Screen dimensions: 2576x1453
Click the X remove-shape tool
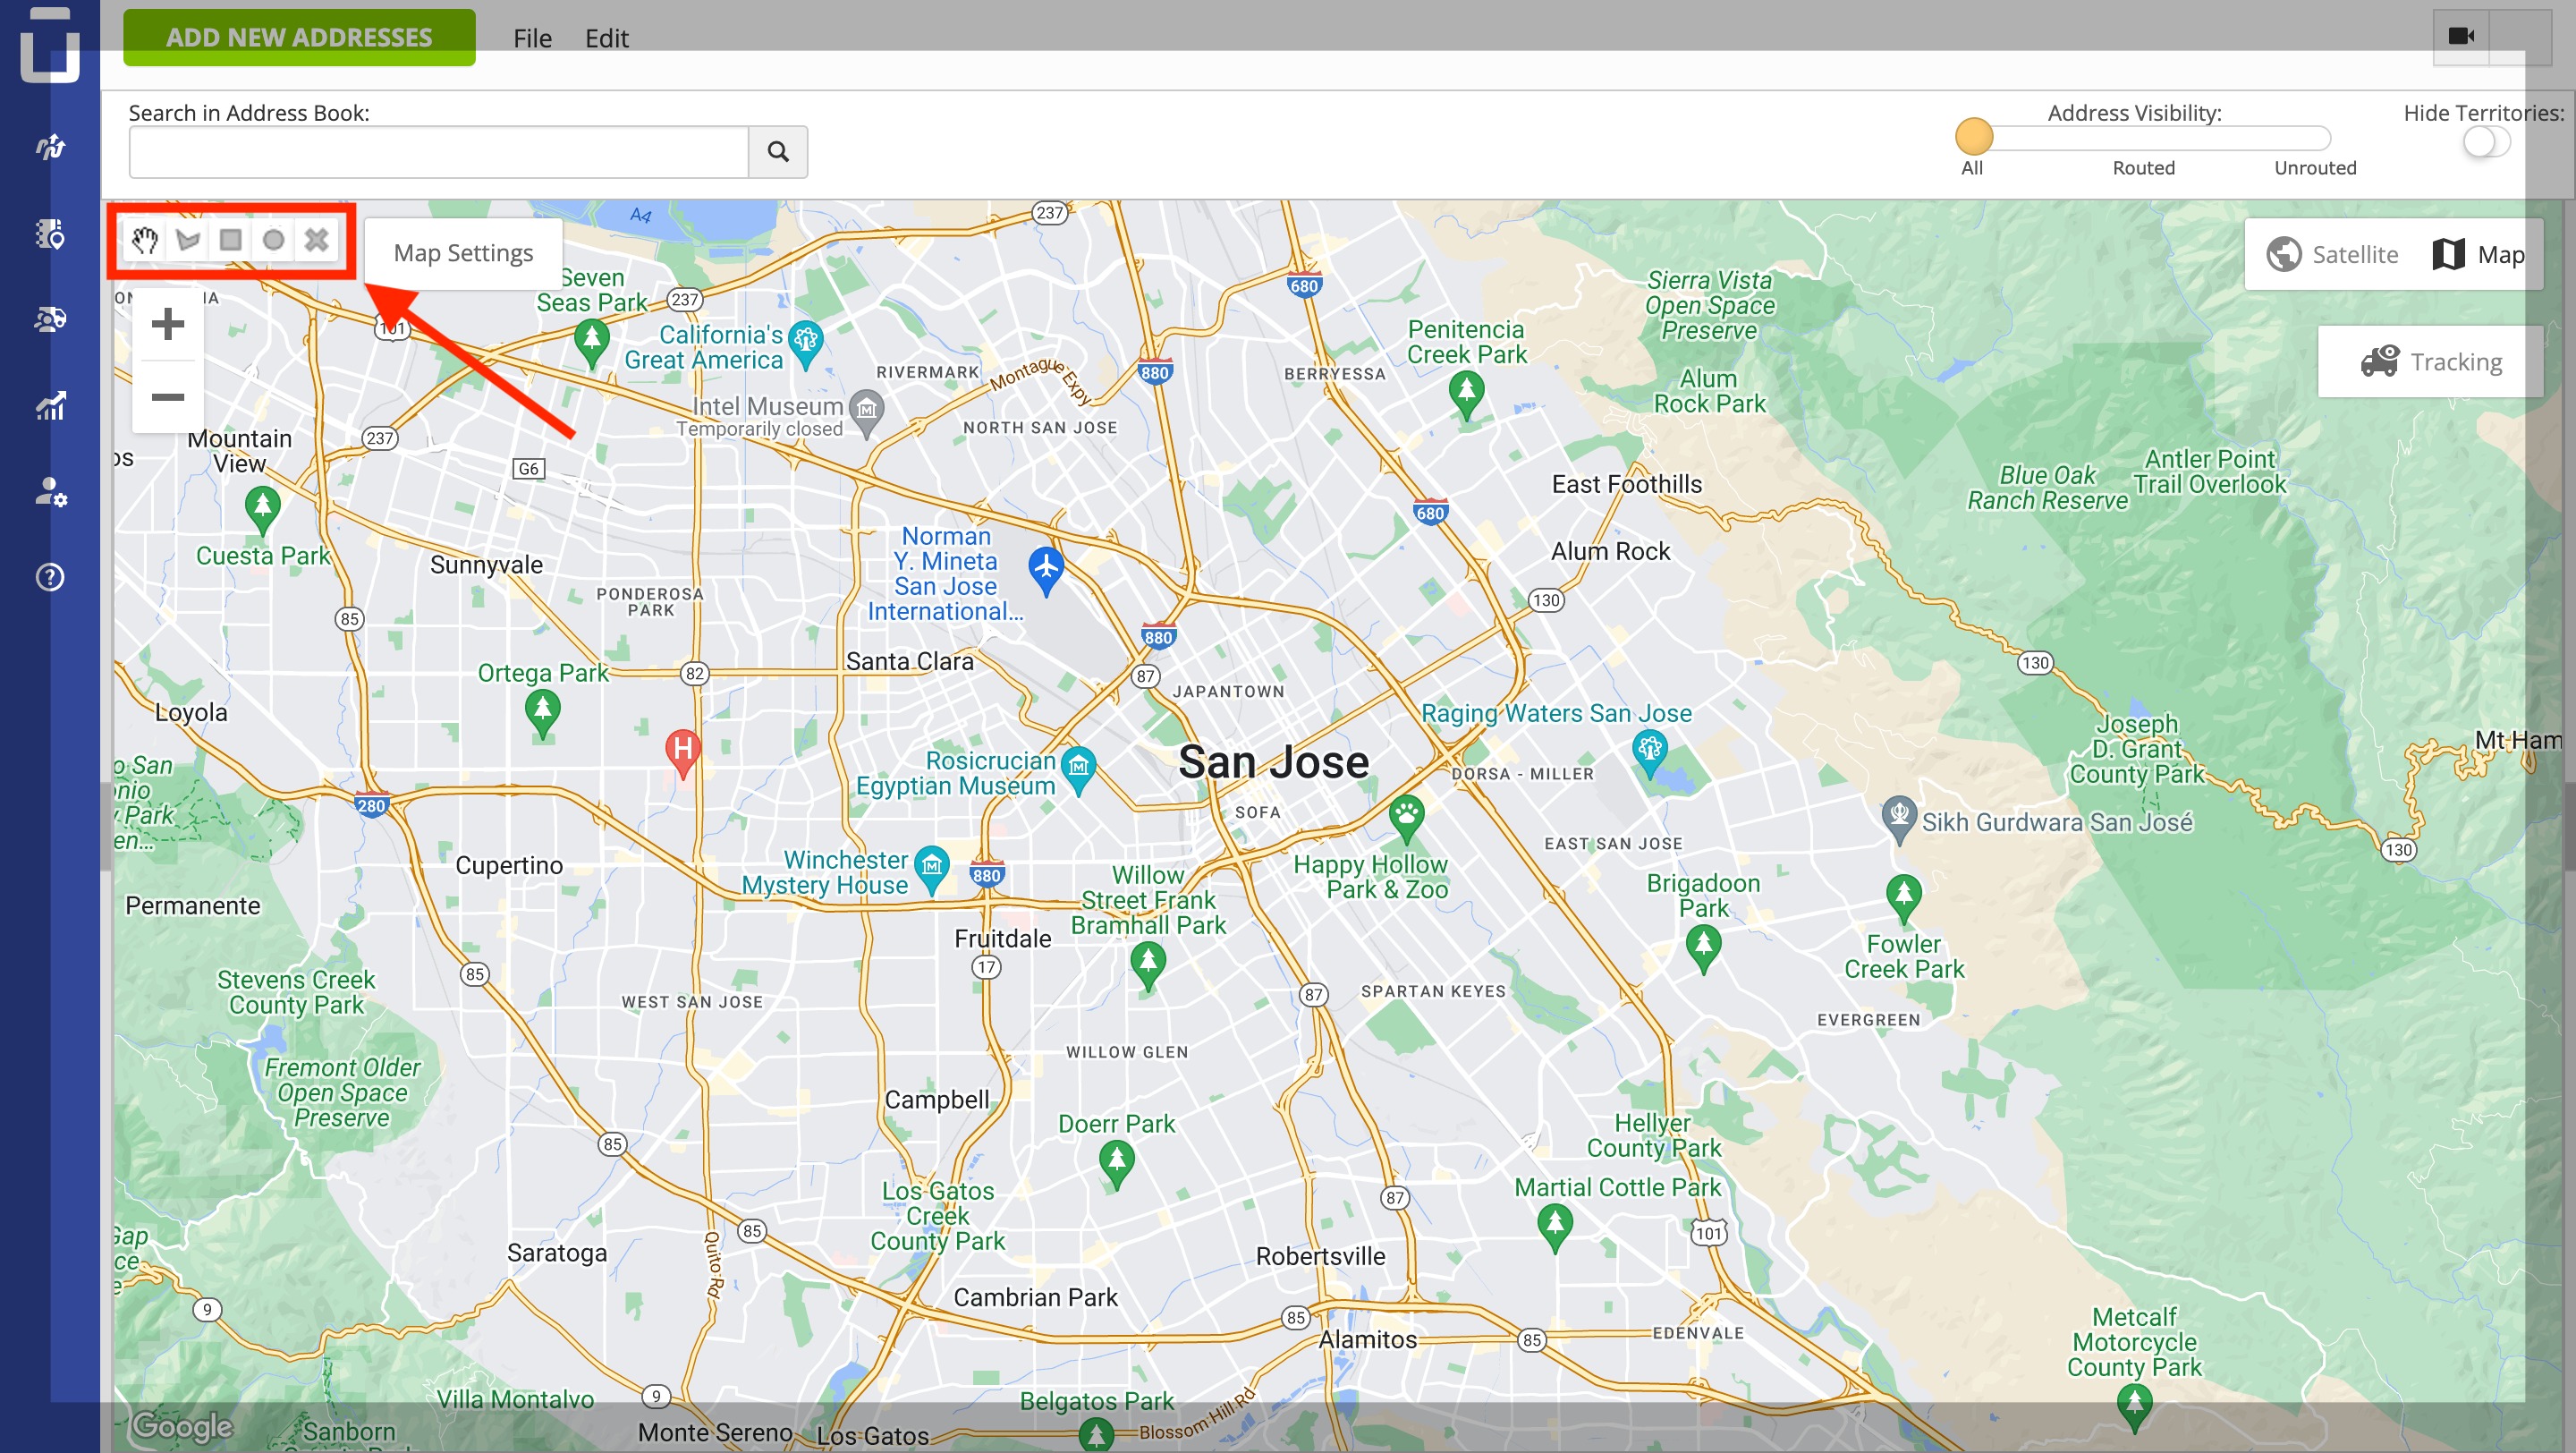coord(316,240)
